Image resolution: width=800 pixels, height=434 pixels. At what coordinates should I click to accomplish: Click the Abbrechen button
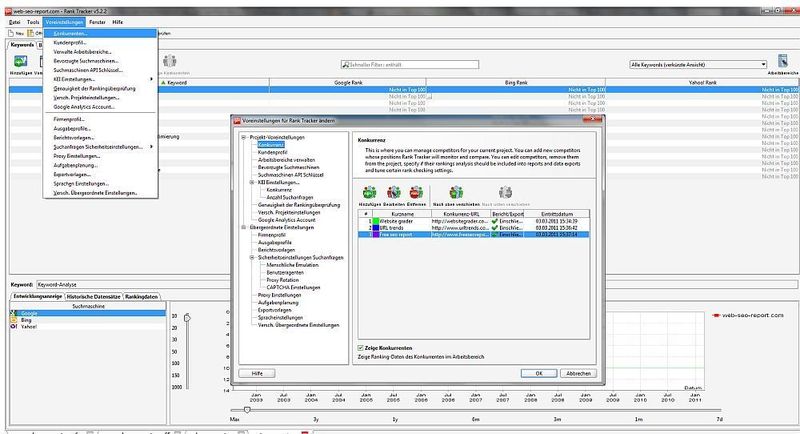tap(579, 373)
